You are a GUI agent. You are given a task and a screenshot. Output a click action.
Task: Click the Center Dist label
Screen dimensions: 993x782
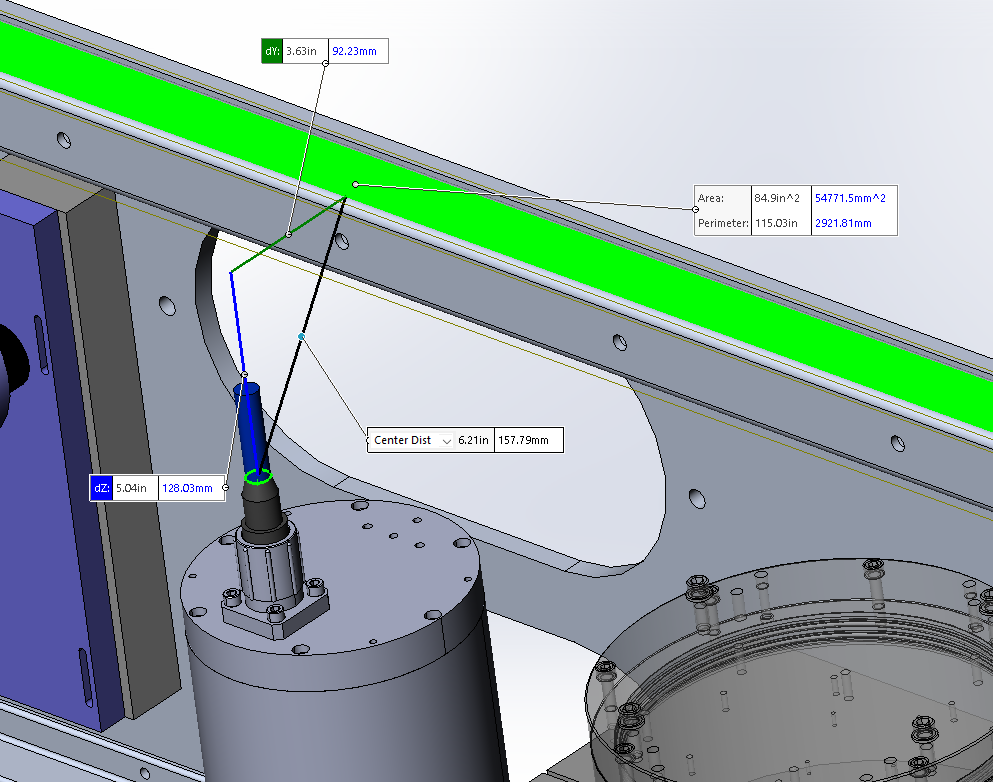(x=402, y=440)
